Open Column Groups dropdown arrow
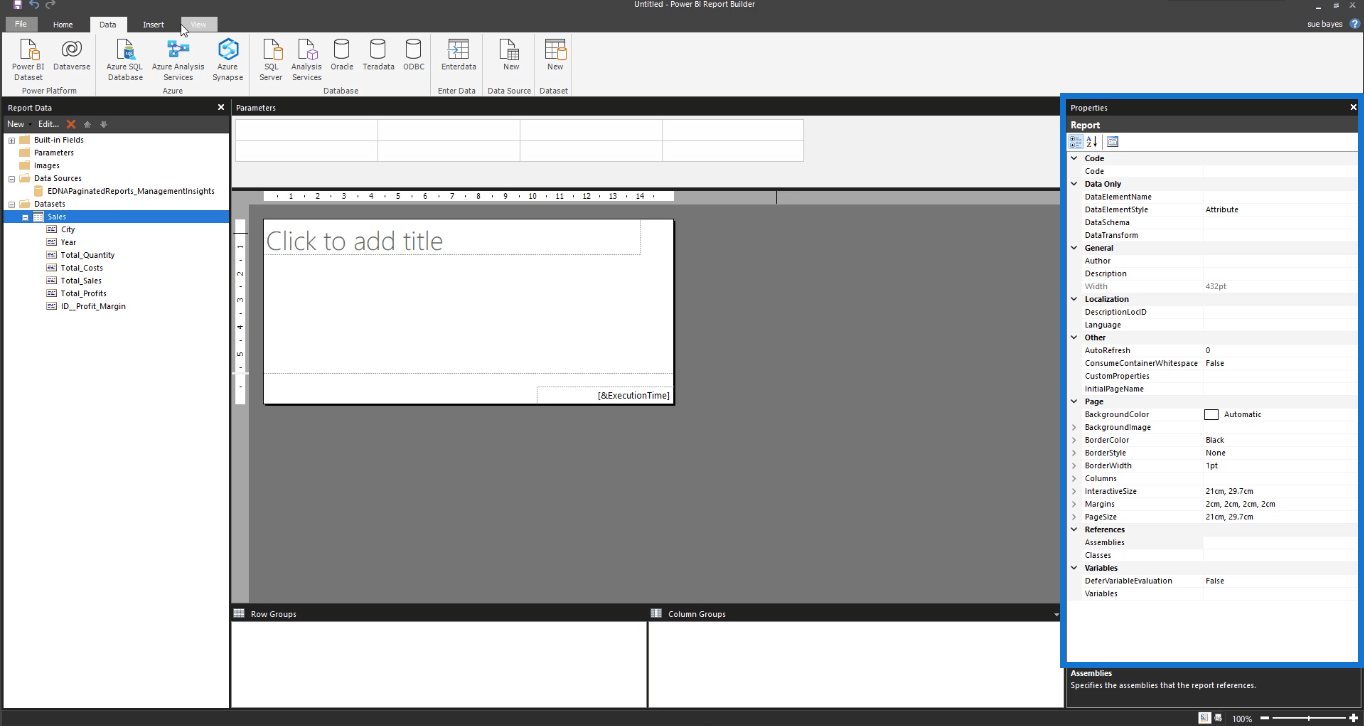This screenshot has width=1364, height=726. 1057,614
